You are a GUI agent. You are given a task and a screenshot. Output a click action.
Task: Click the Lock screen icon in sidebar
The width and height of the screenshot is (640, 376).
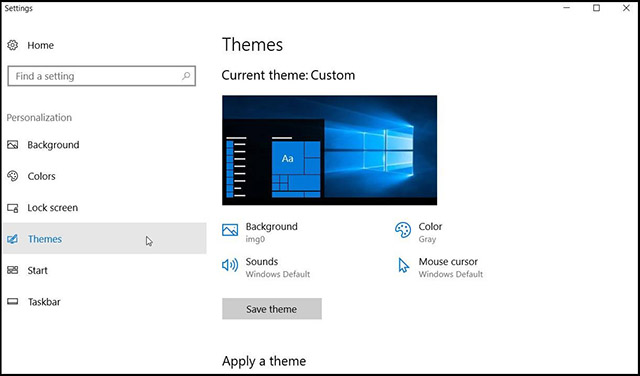point(13,208)
